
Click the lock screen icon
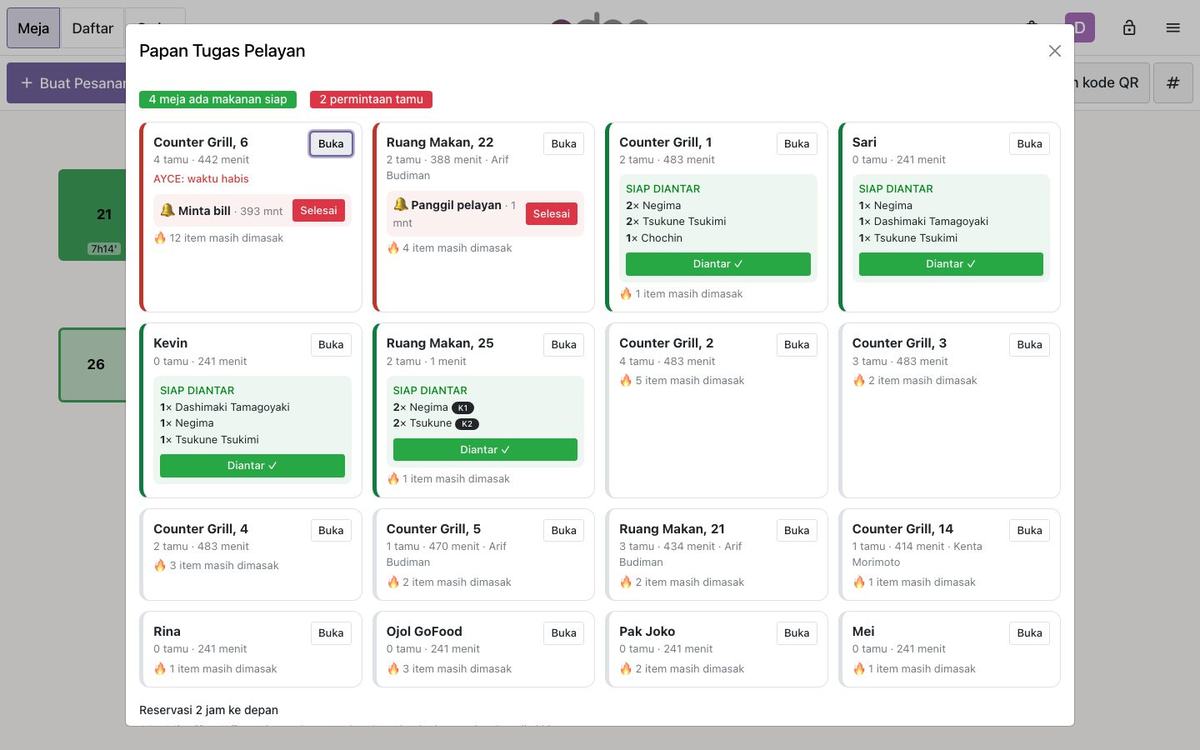coord(1129,28)
